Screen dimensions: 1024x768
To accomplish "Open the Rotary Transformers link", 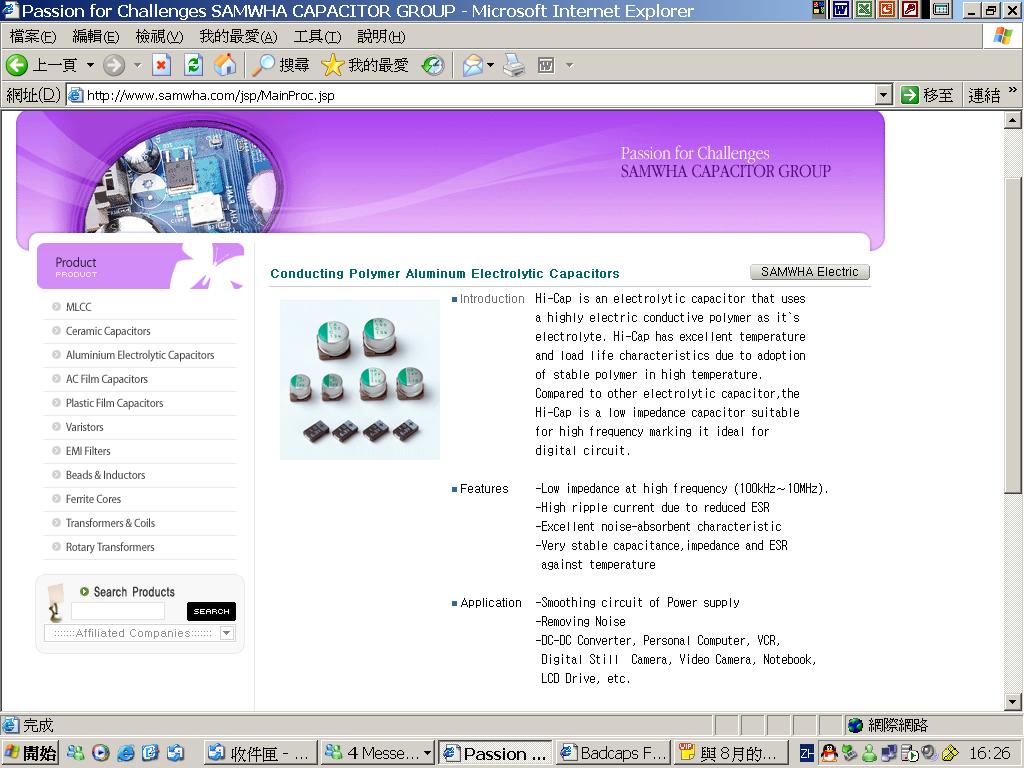I will coord(110,547).
